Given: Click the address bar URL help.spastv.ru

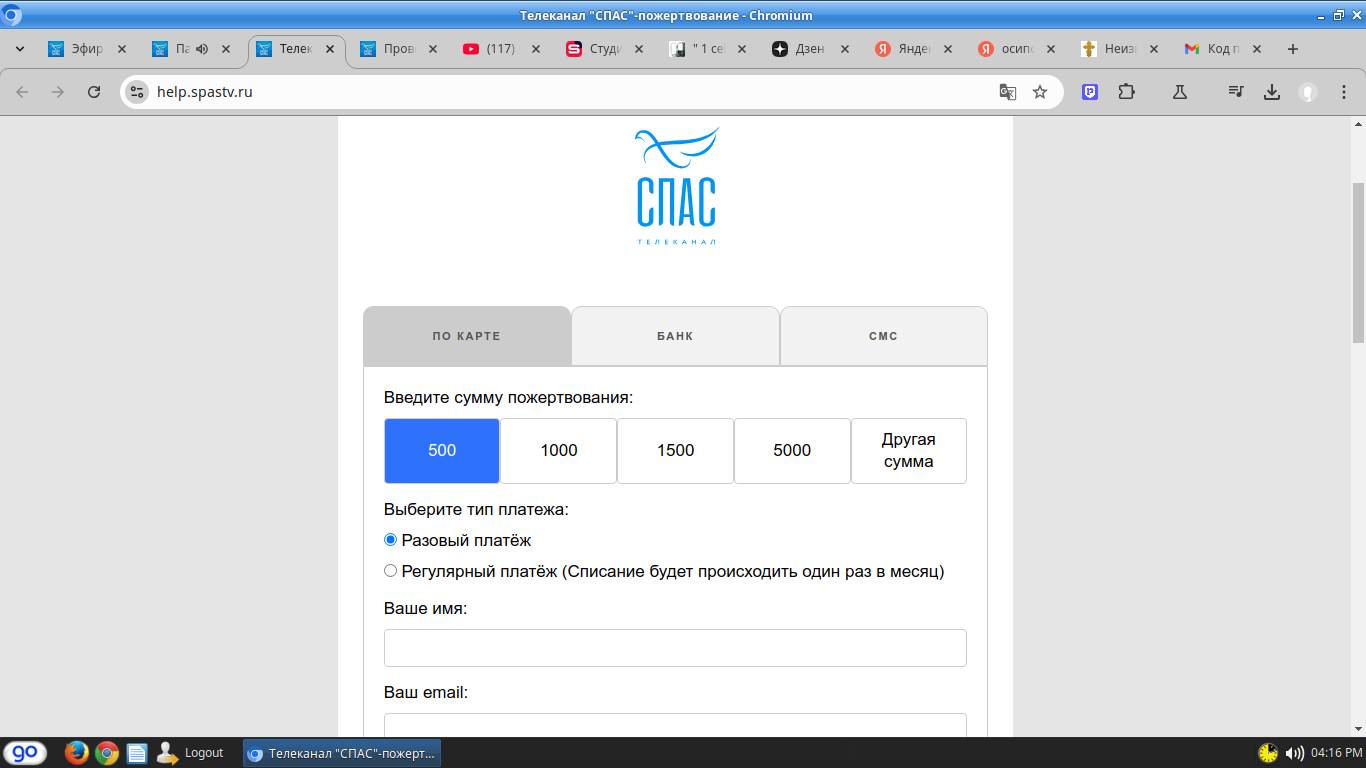Looking at the screenshot, I should tap(204, 92).
